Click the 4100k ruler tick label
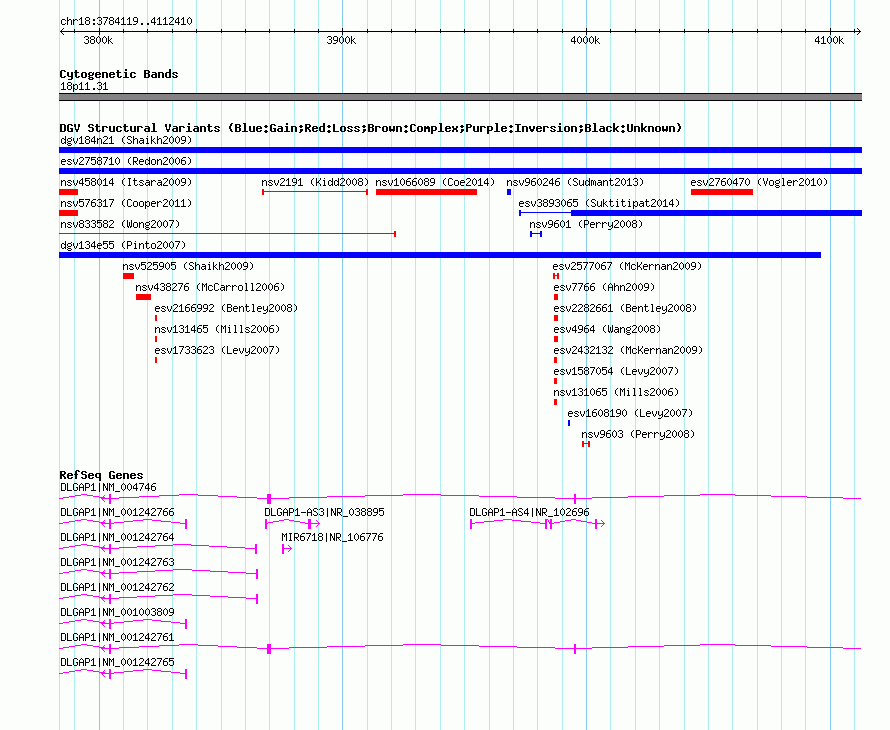Viewport: 890px width, 730px height. click(x=829, y=40)
